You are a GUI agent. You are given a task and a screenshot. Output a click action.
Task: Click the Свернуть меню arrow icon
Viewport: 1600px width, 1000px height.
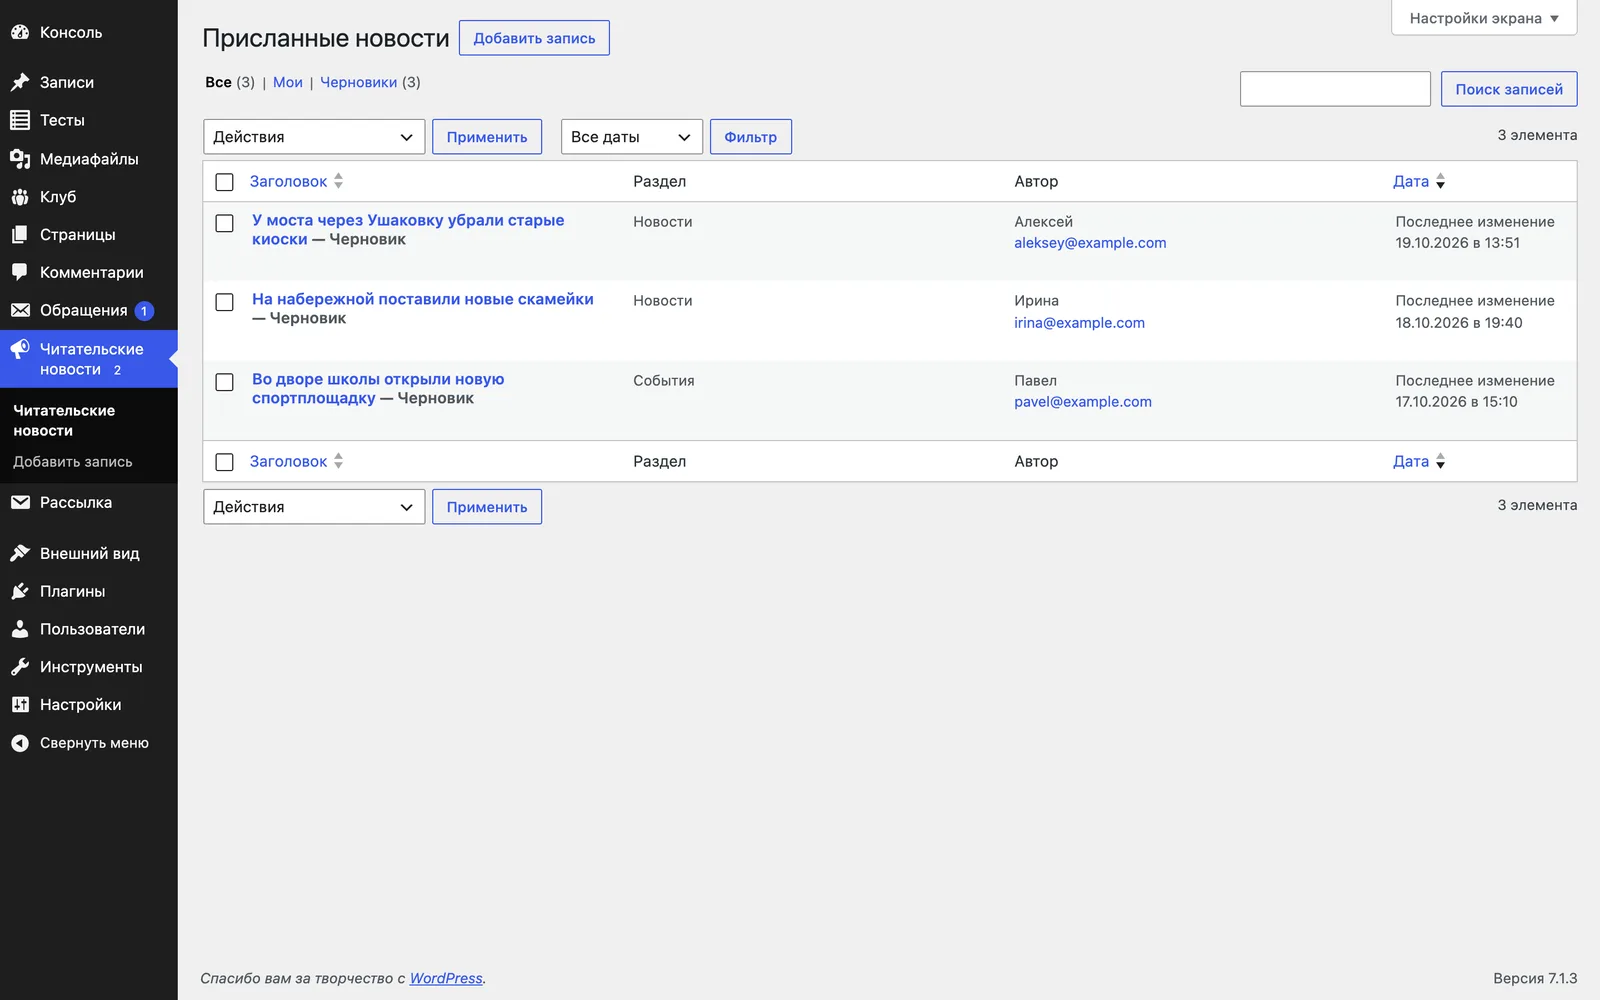pyautogui.click(x=20, y=743)
